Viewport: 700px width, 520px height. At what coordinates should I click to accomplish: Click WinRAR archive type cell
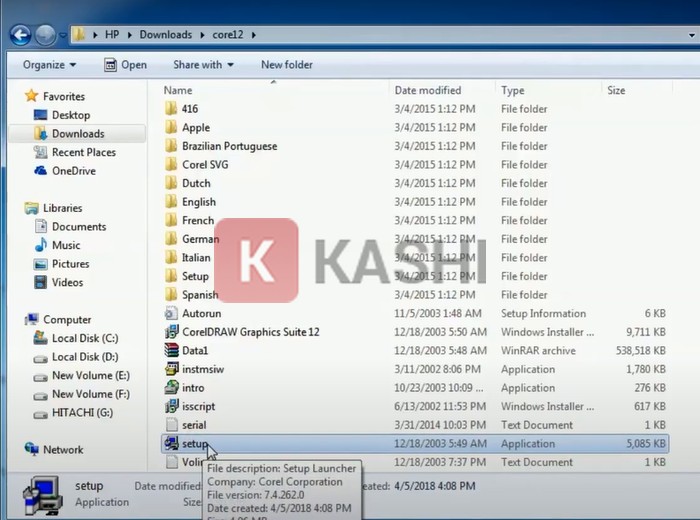(538, 350)
